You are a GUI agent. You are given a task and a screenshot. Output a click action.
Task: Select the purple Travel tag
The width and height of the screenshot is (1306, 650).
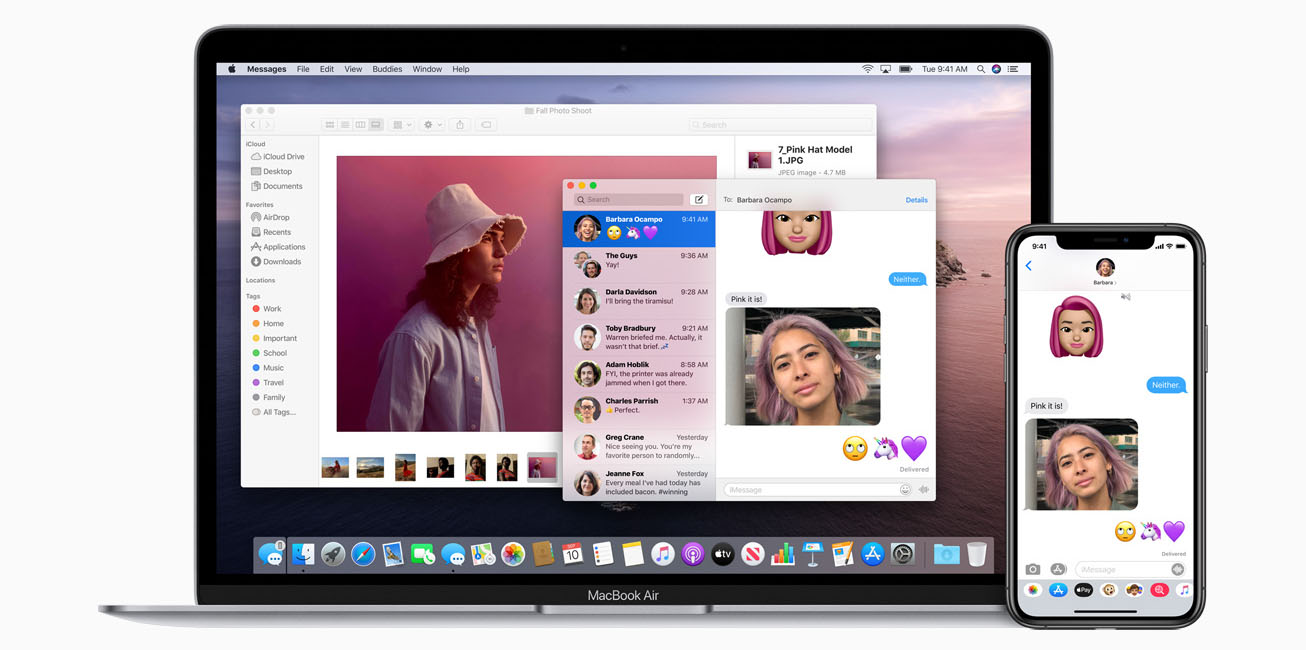273,383
